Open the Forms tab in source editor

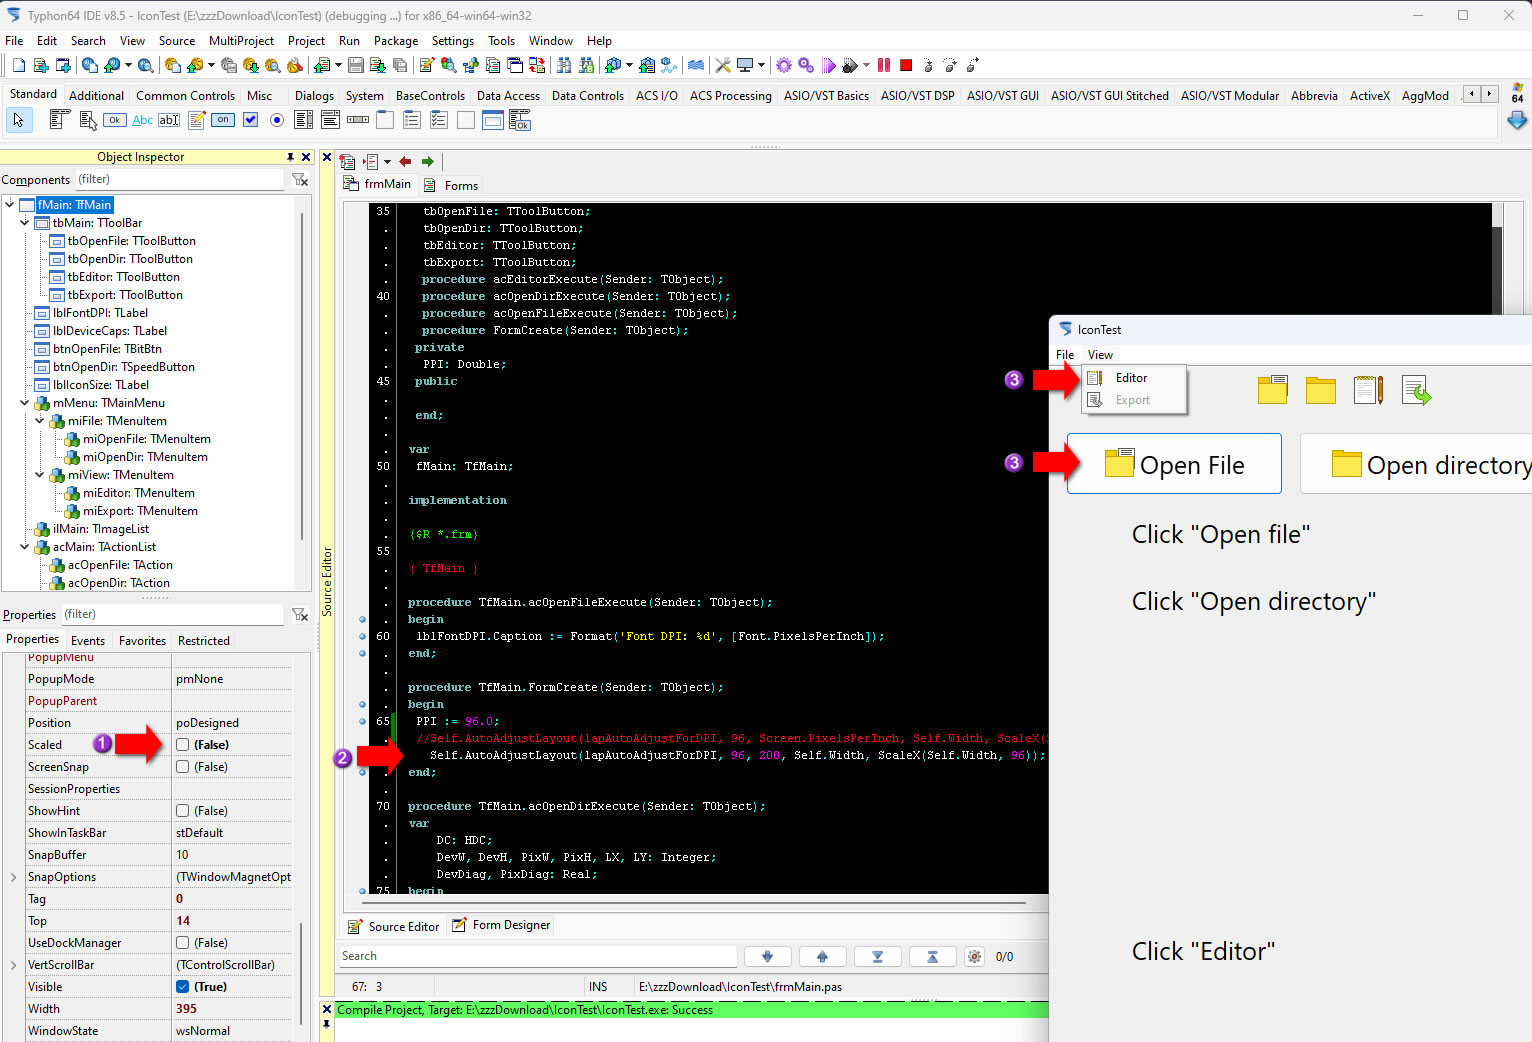click(x=451, y=186)
